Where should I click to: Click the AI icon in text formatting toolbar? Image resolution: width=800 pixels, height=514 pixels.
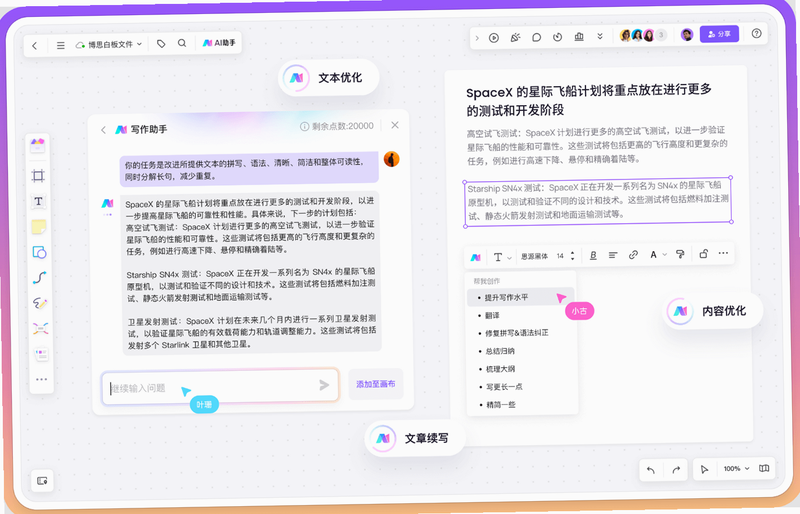[476, 257]
